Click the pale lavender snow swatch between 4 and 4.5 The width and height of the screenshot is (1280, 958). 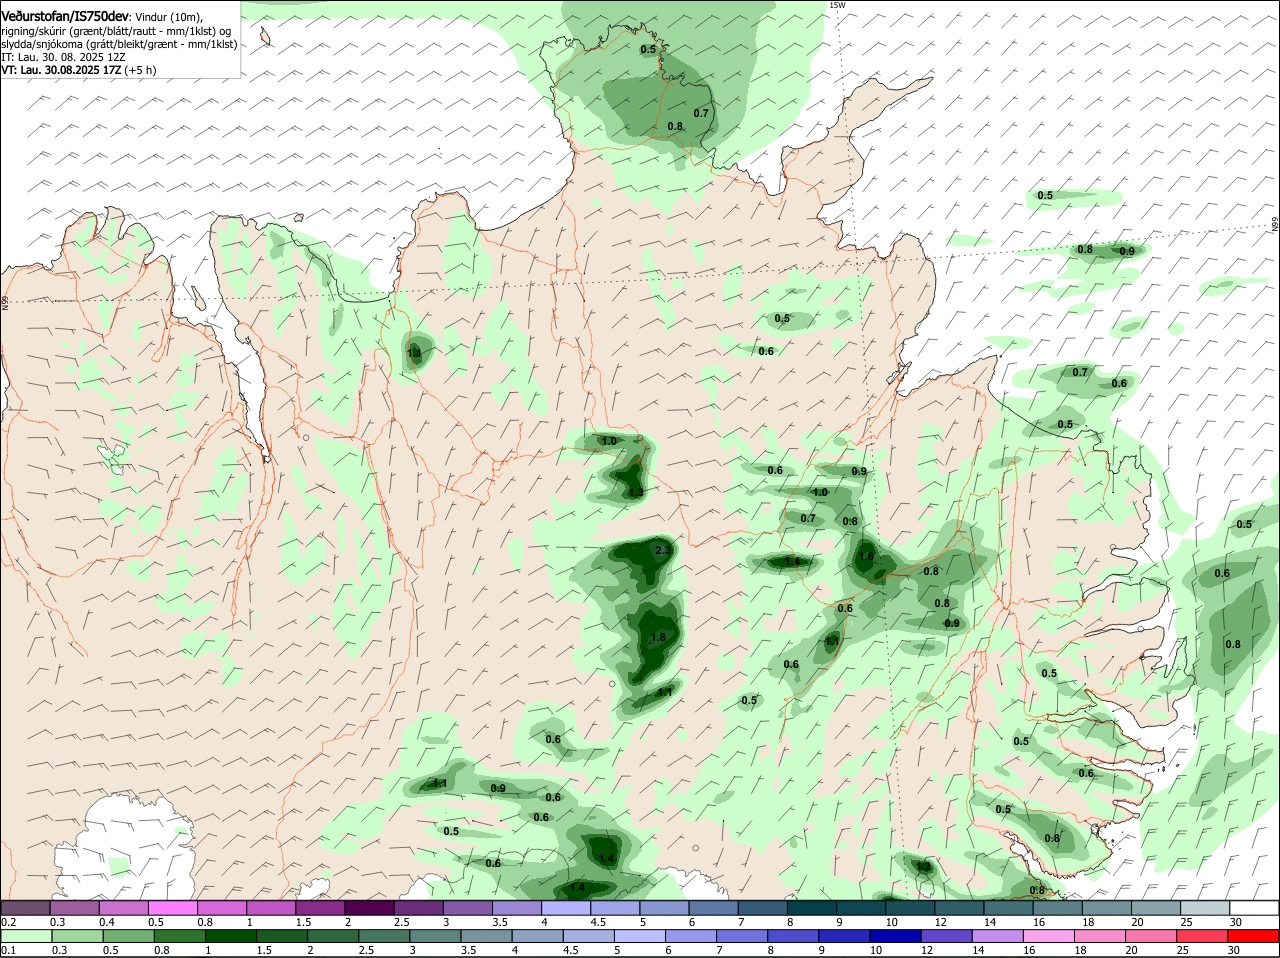click(566, 907)
